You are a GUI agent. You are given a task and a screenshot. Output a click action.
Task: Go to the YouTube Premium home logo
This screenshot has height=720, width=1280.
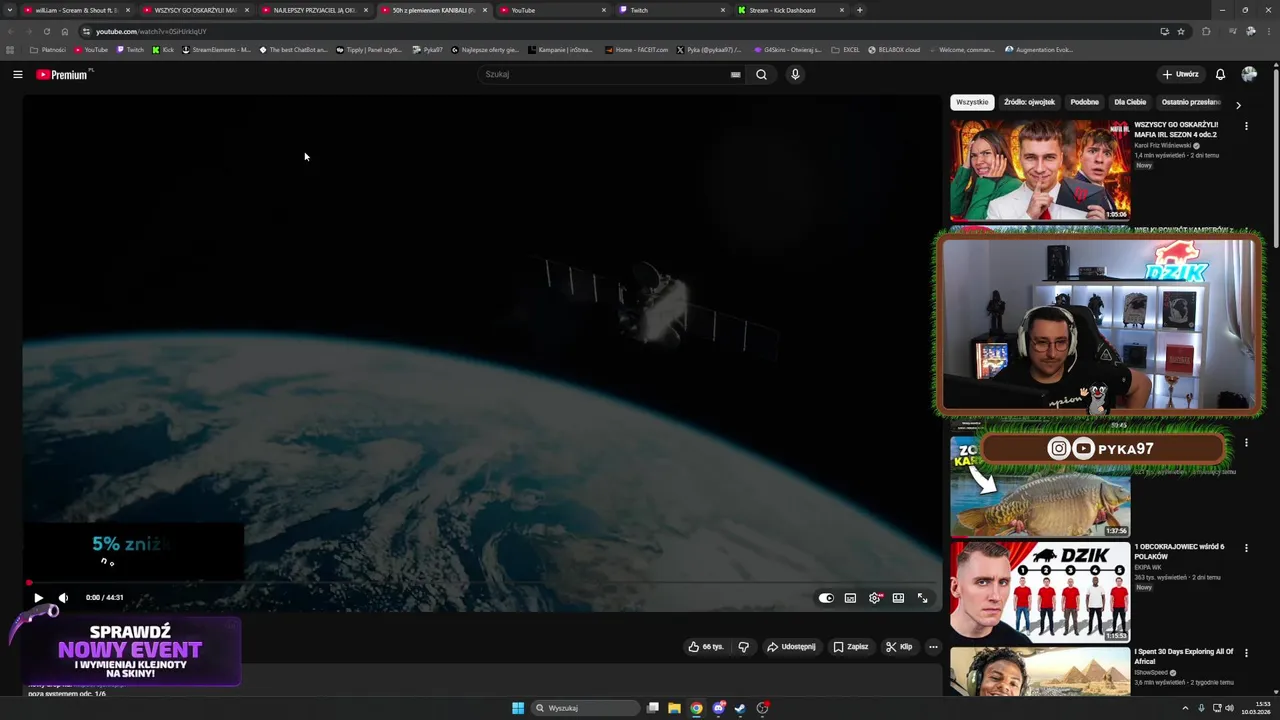coord(64,74)
